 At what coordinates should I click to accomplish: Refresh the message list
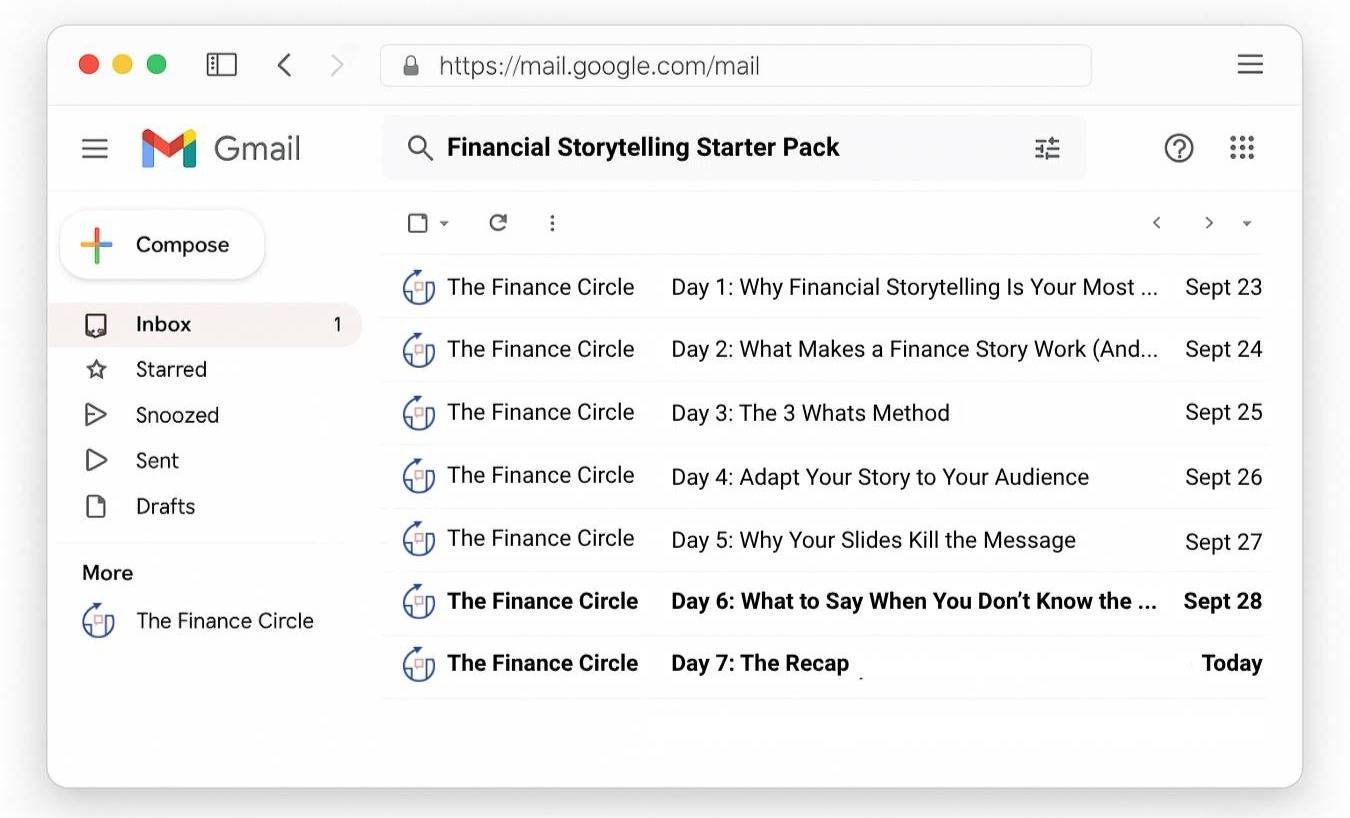click(498, 222)
